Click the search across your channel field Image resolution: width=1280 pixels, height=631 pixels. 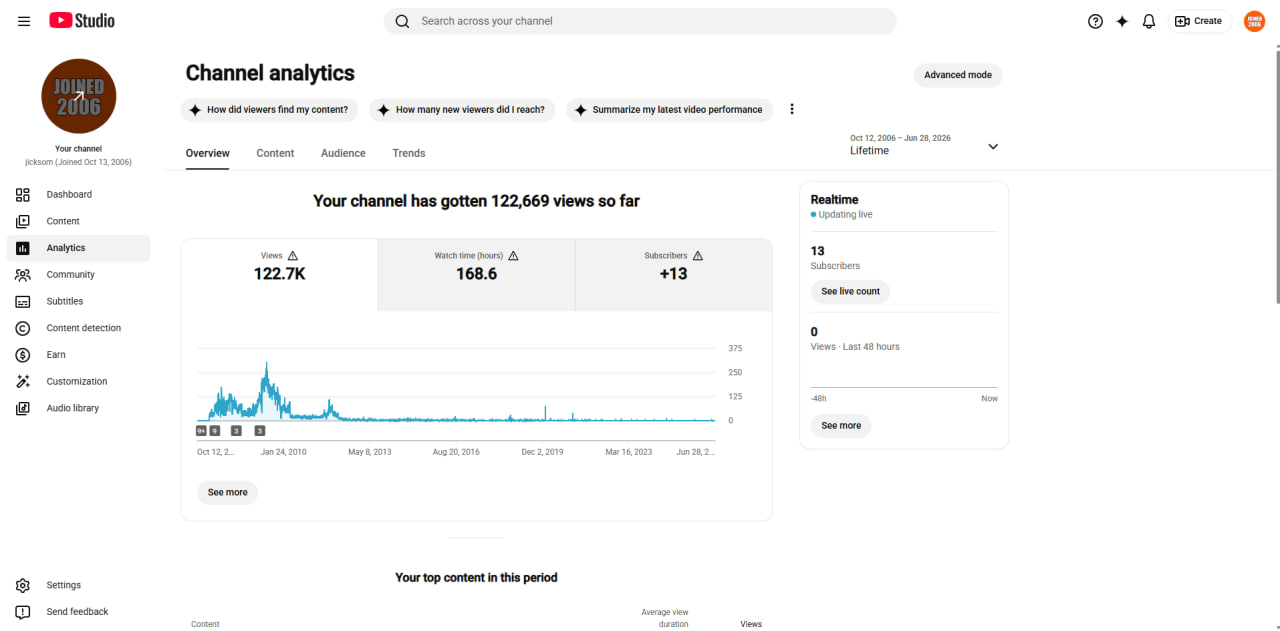click(x=640, y=21)
